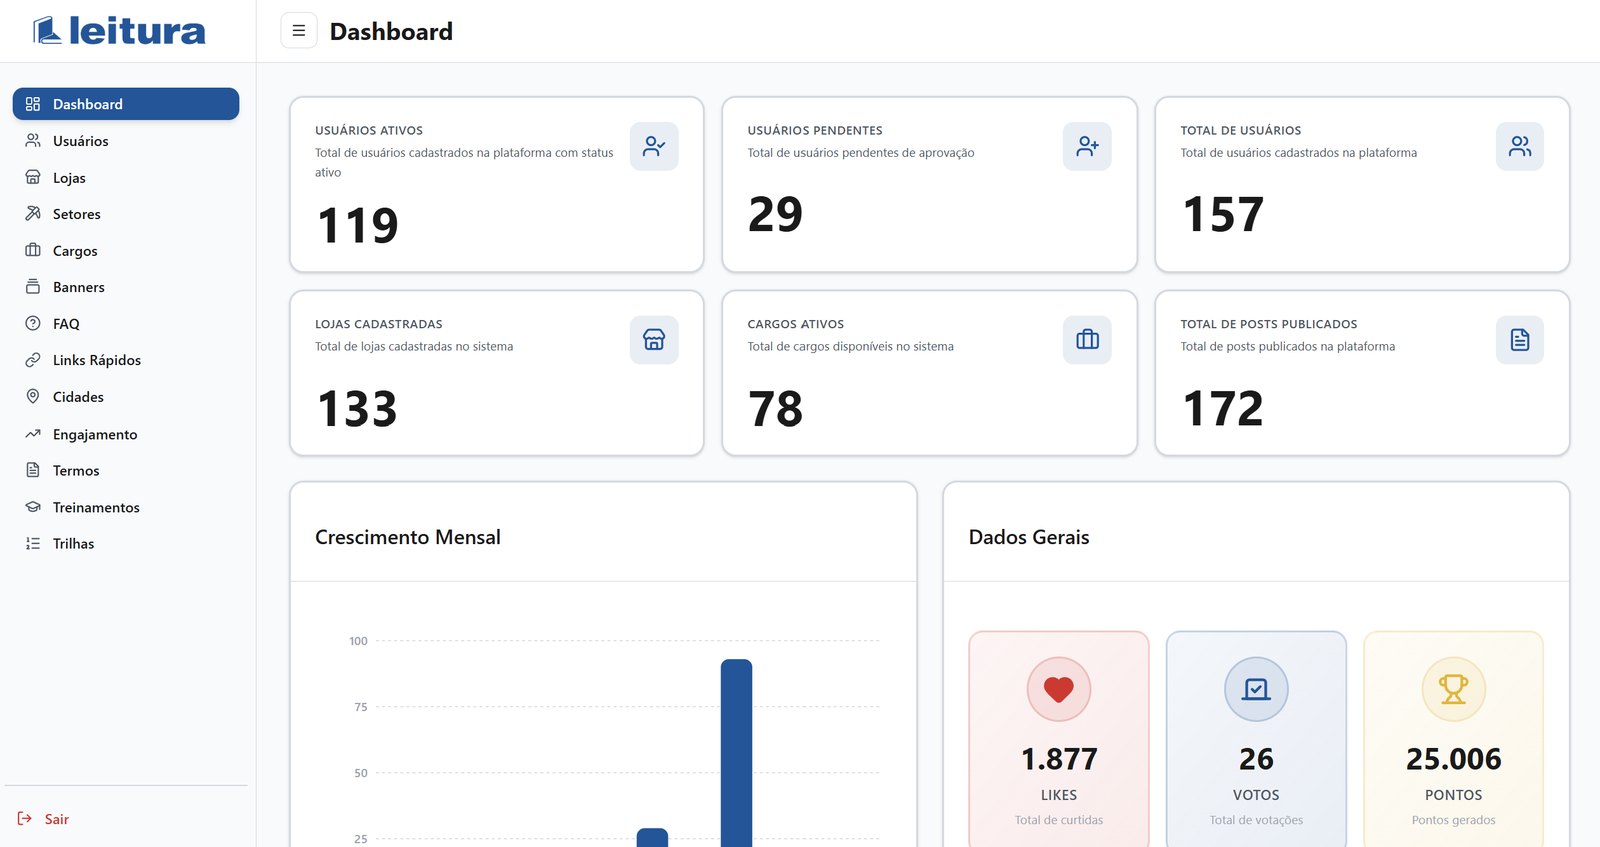Open the Trilhas section
Image resolution: width=1600 pixels, height=847 pixels.
(126, 544)
